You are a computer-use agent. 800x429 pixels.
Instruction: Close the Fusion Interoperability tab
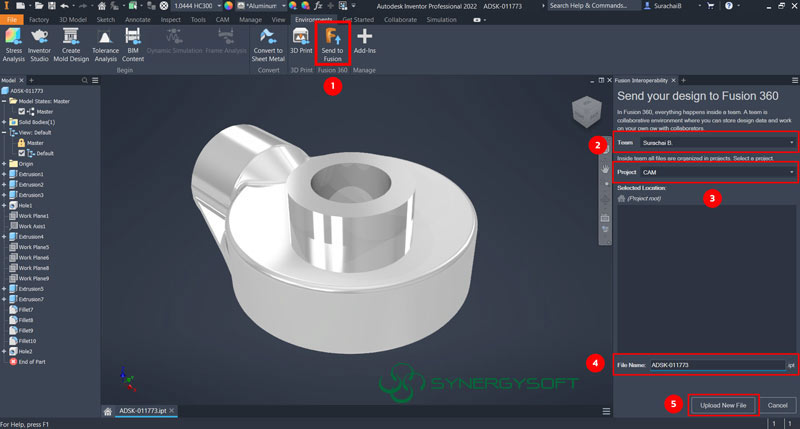673,80
